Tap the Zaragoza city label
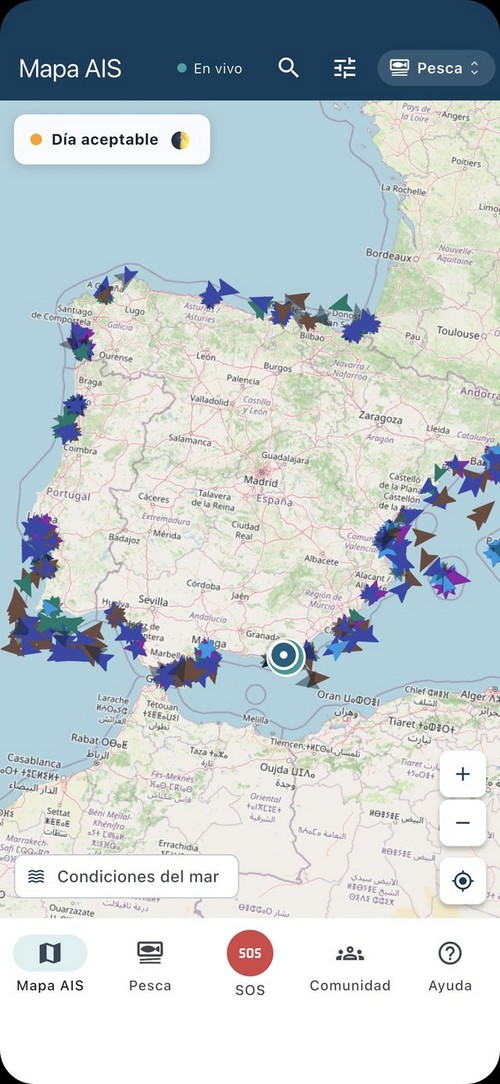The width and height of the screenshot is (500, 1084). point(380,418)
